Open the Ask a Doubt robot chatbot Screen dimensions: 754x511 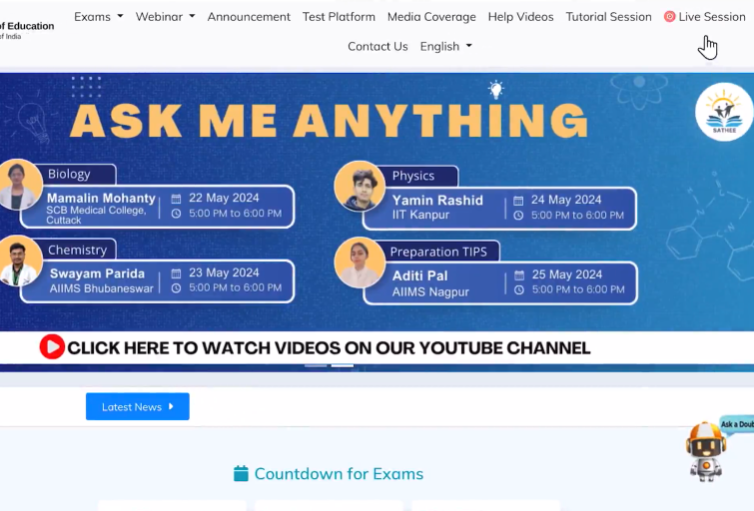(707, 451)
